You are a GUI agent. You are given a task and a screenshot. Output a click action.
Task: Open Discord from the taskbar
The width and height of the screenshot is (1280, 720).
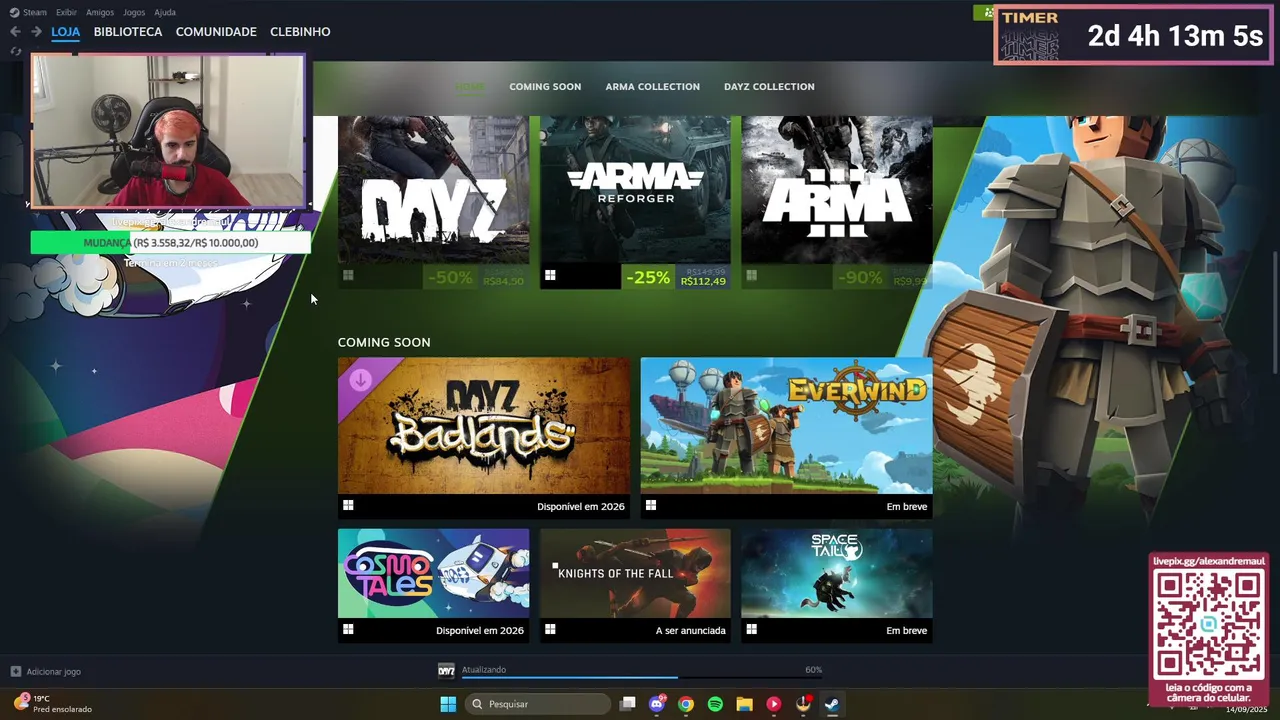pyautogui.click(x=657, y=704)
